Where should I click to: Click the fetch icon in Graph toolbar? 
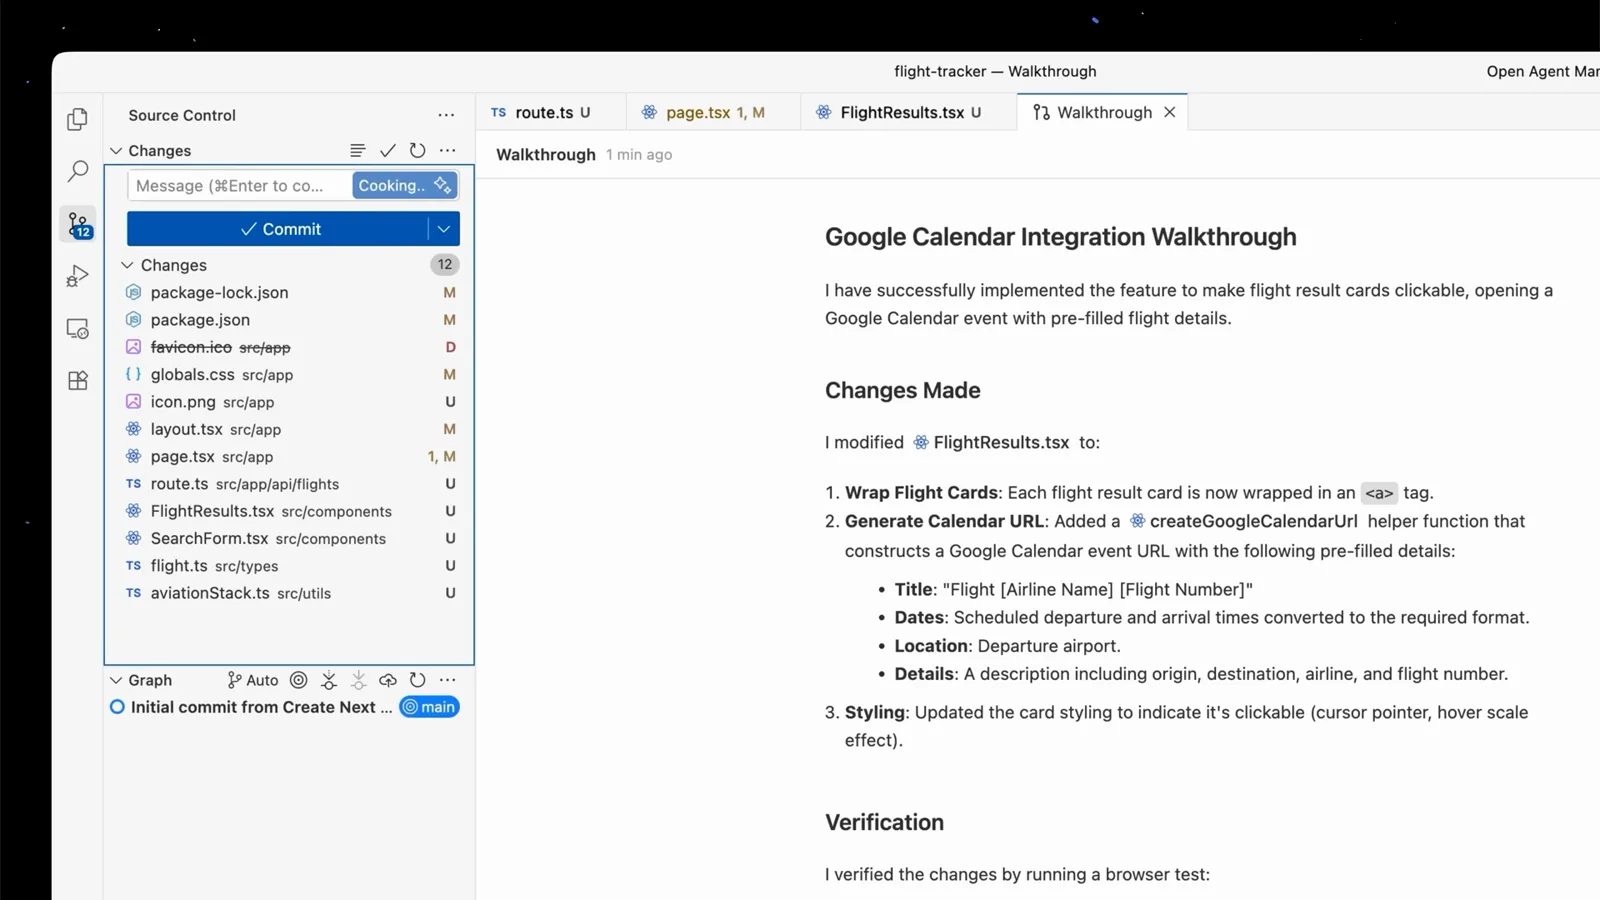(328, 680)
